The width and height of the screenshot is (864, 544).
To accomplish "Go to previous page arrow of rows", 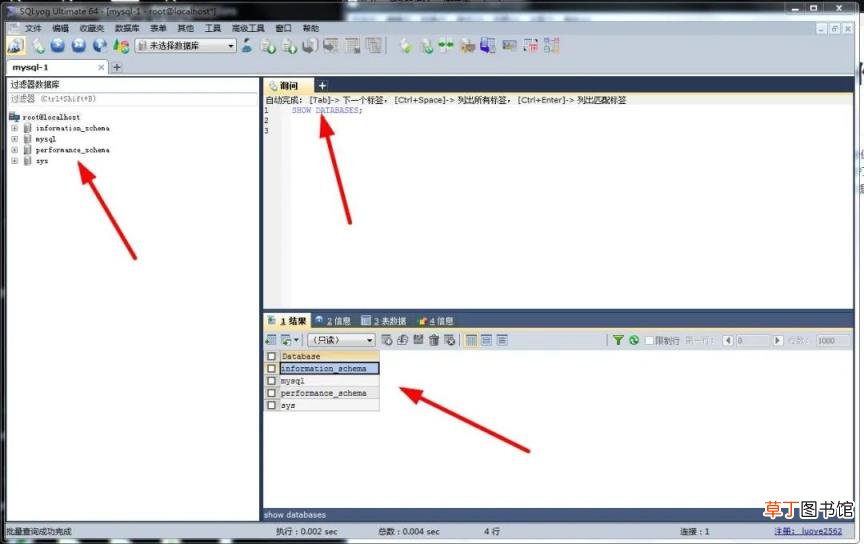I will pos(728,341).
